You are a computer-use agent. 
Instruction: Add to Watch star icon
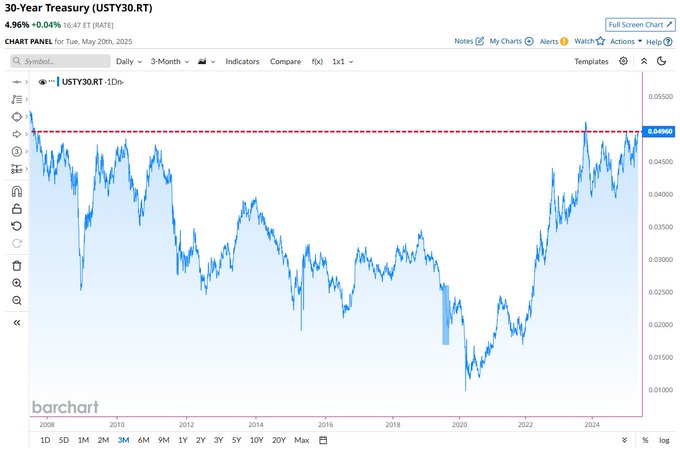tap(600, 41)
